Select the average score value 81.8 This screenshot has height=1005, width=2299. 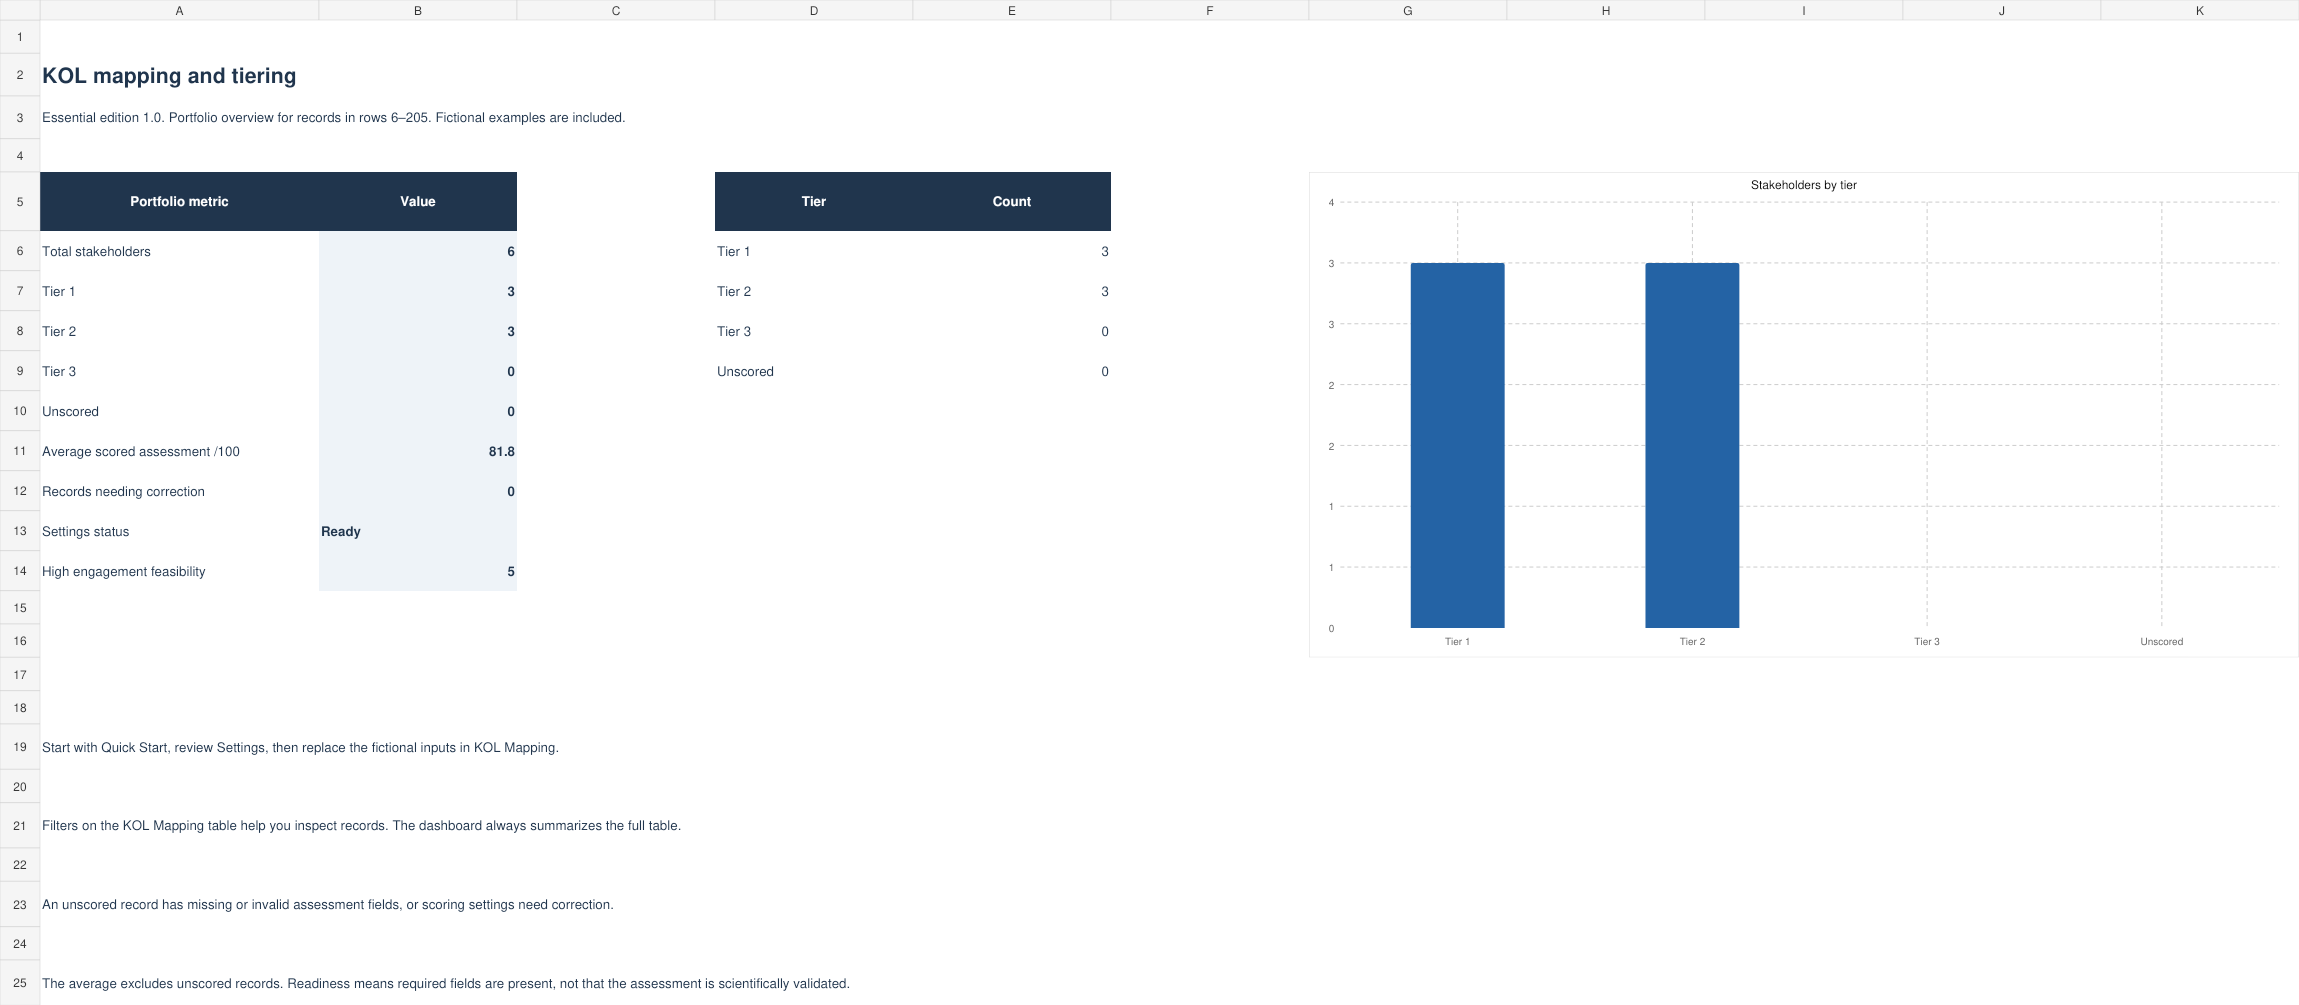418,451
